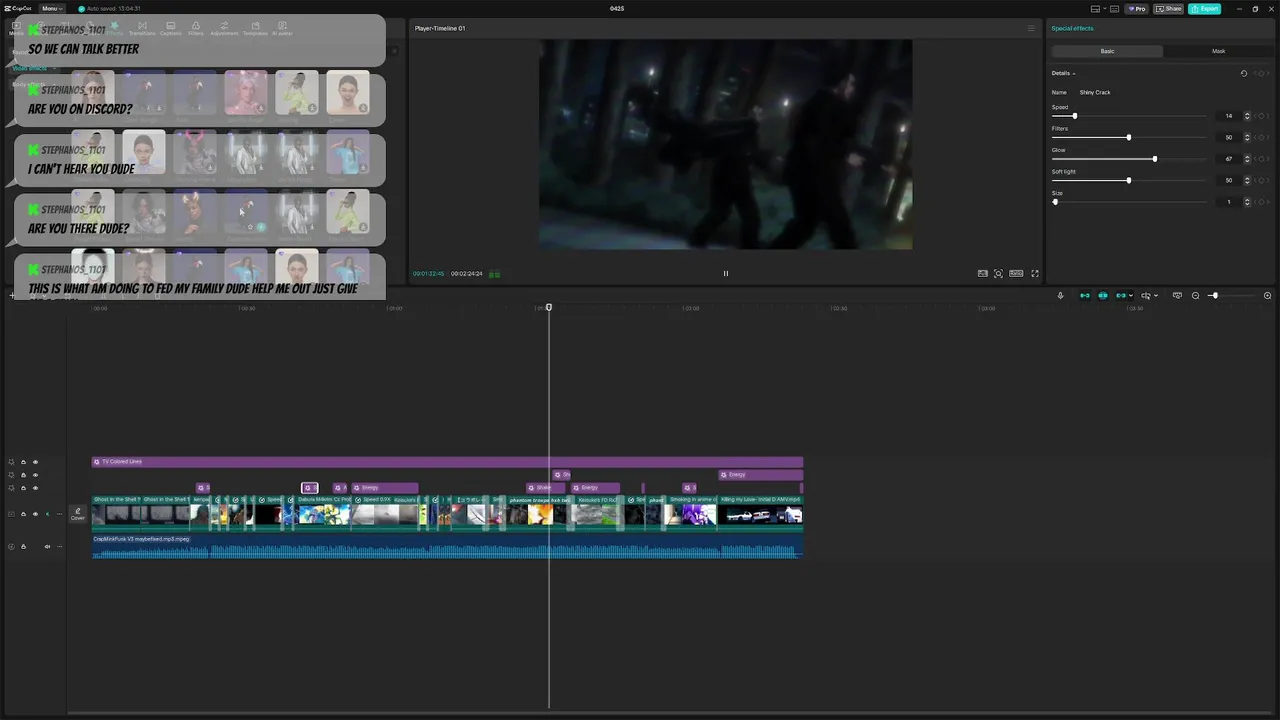Open more options on the main video track

tap(59, 514)
